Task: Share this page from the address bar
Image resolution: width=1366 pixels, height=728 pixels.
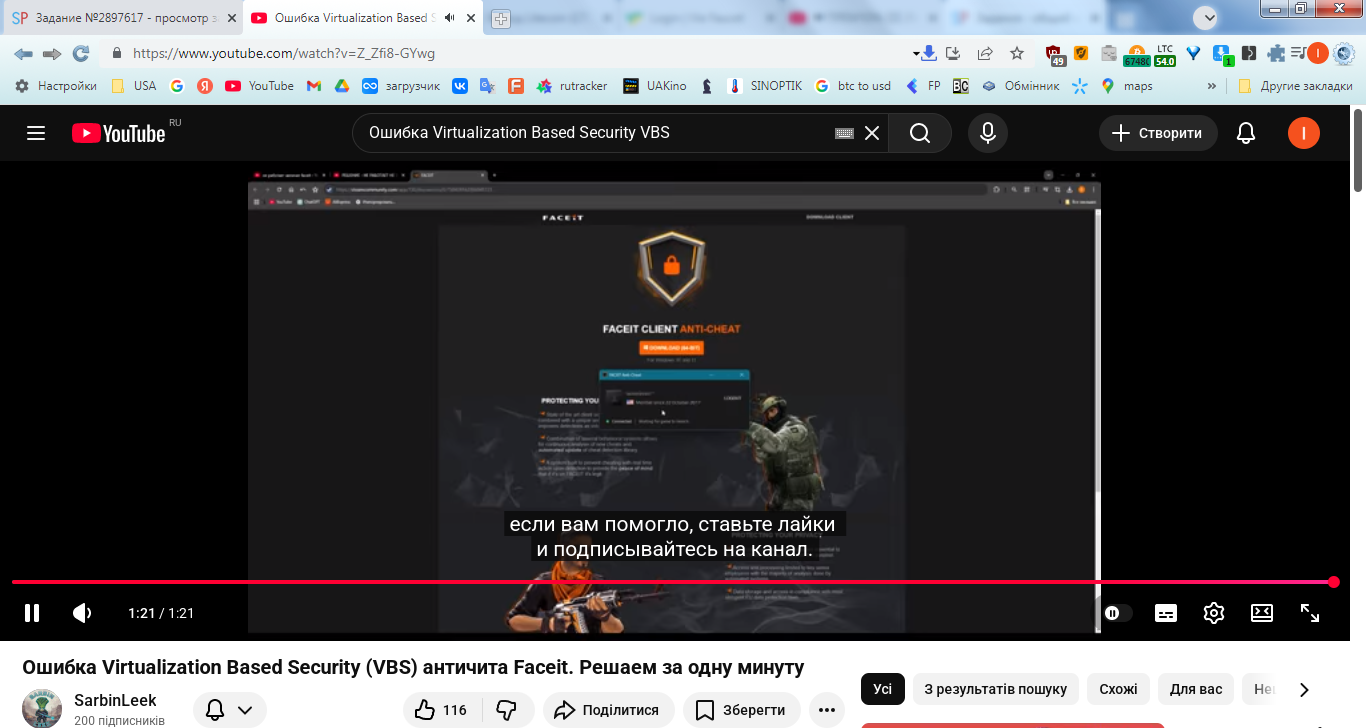Action: (x=985, y=53)
